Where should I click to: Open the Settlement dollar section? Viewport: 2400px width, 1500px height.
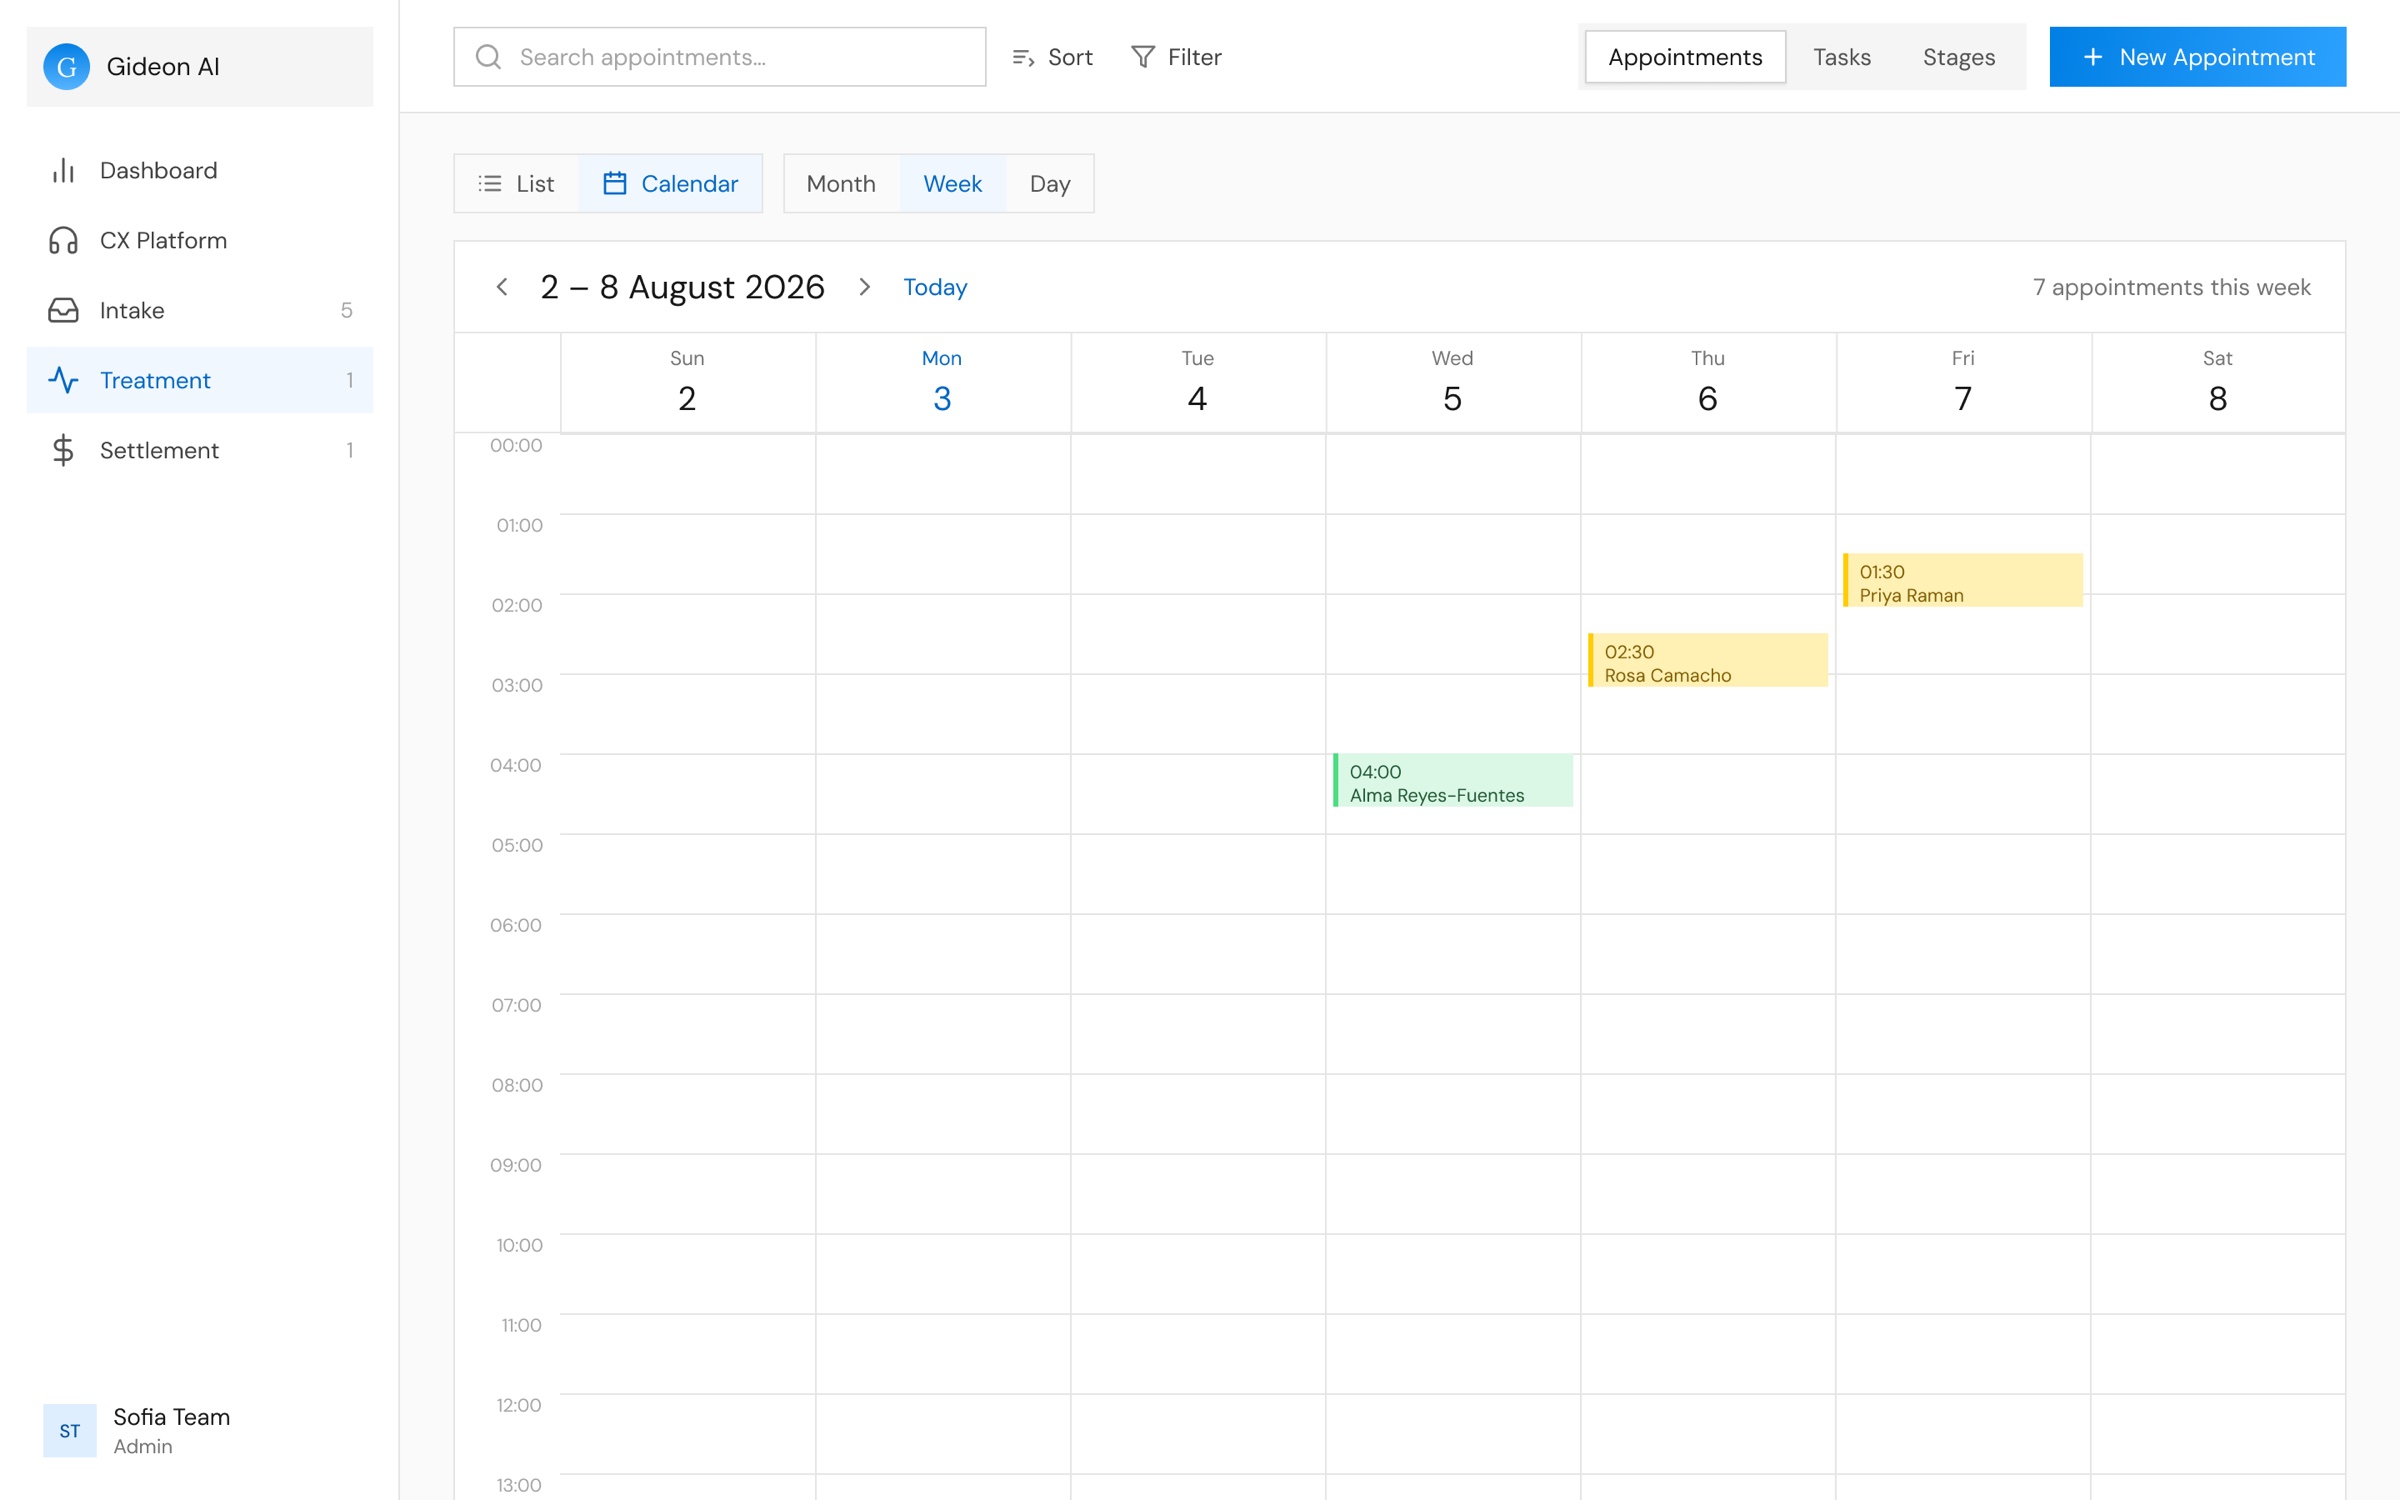200,450
